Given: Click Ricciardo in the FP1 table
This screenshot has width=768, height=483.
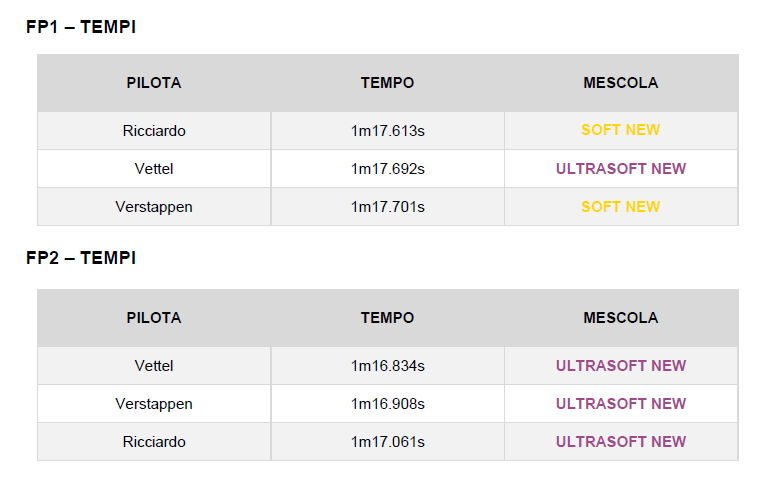Looking at the screenshot, I should (154, 130).
